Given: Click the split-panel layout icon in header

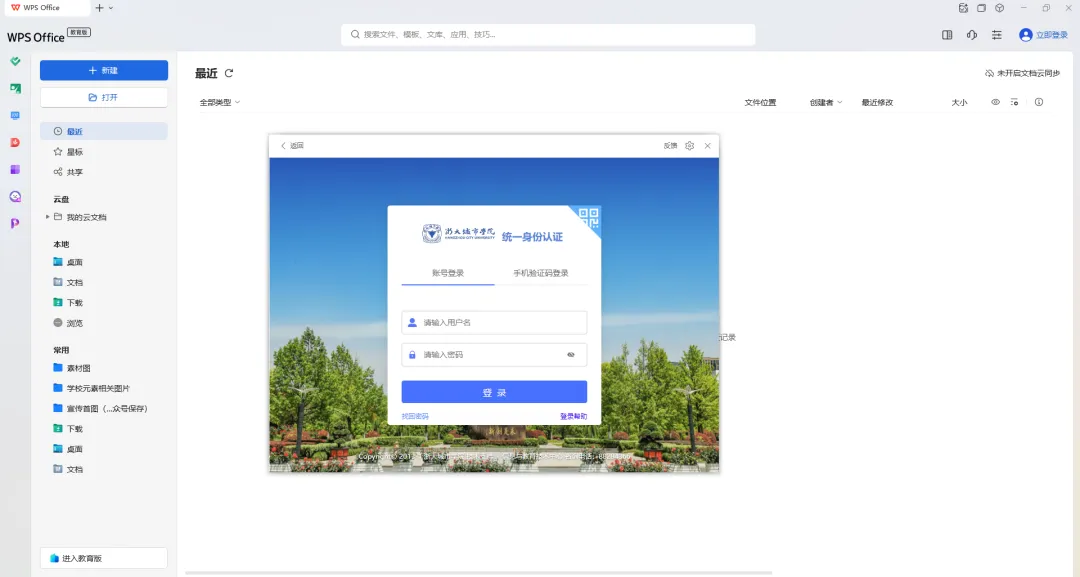Looking at the screenshot, I should tap(947, 34).
